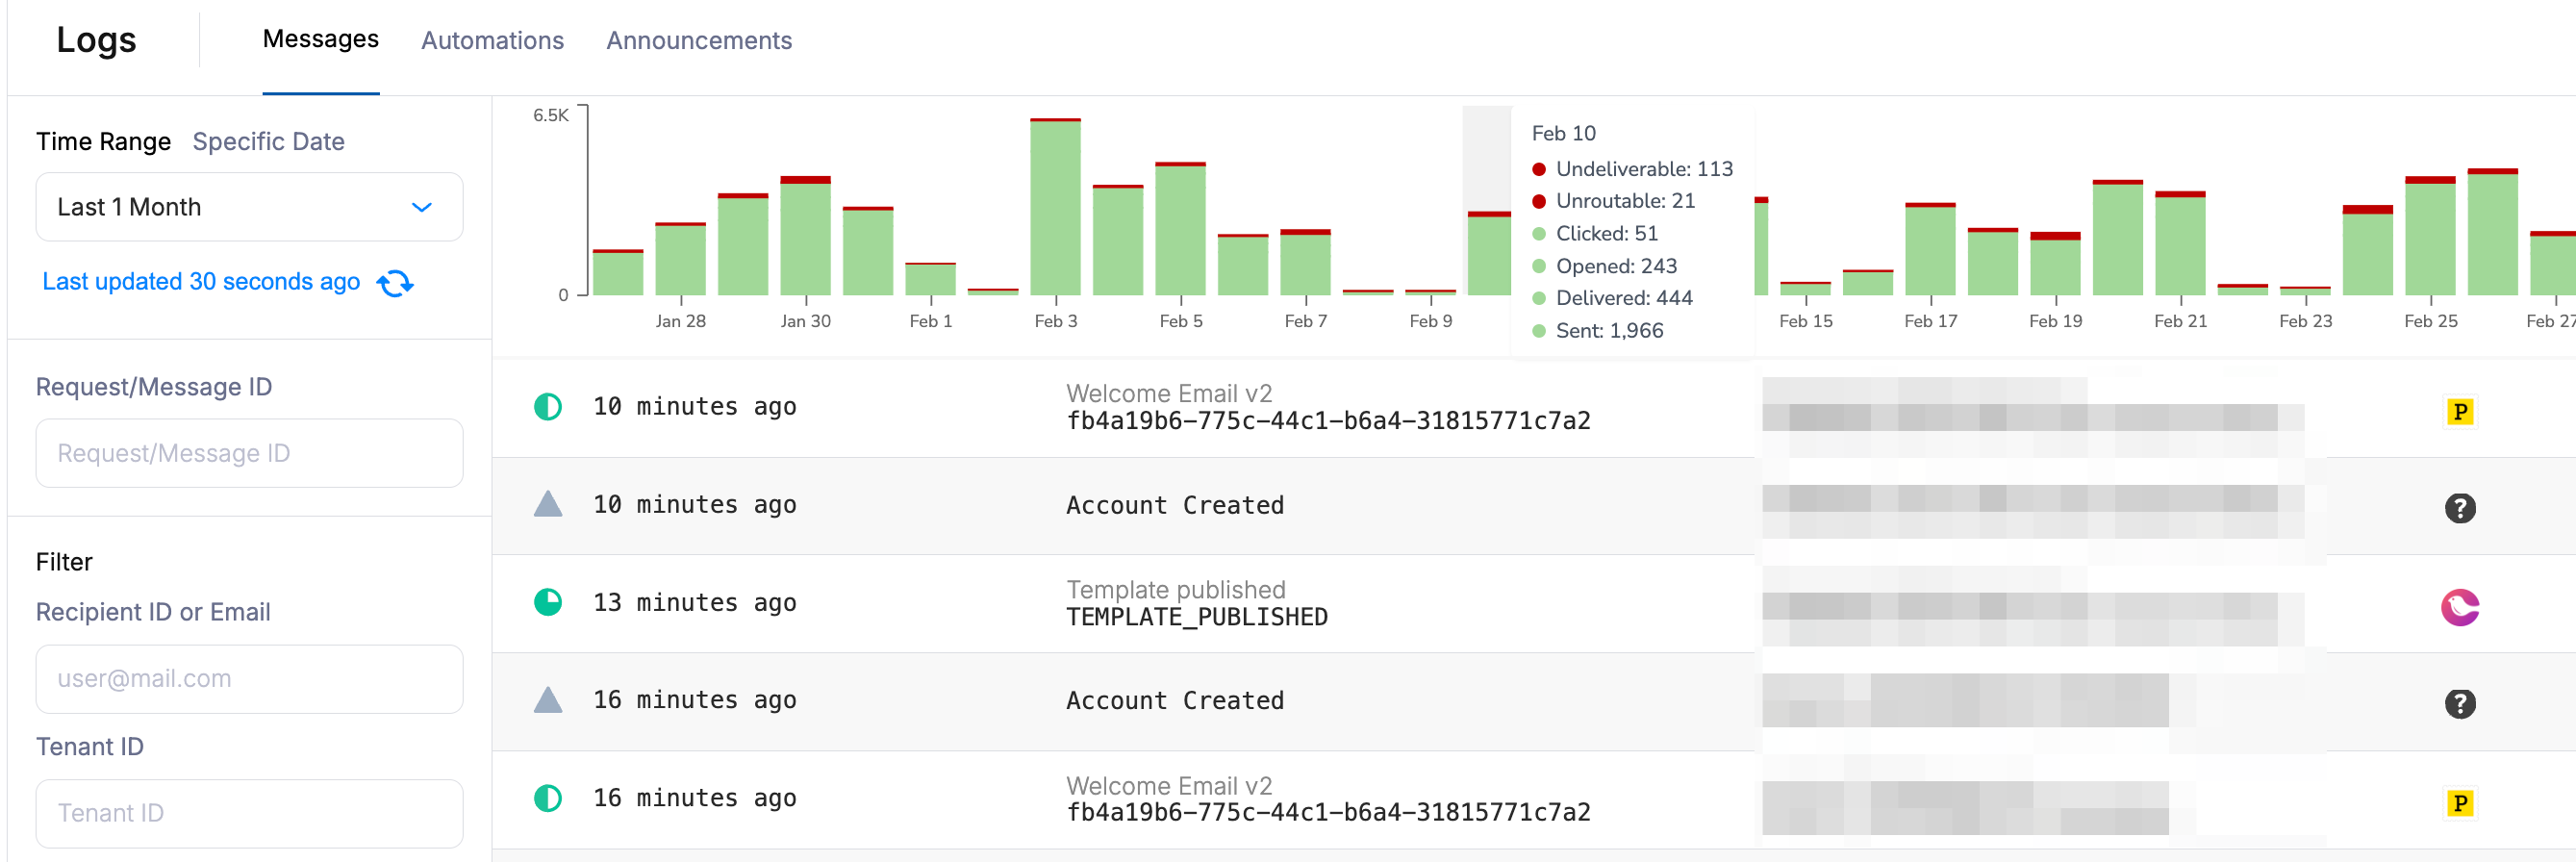This screenshot has width=2576, height=862.
Task: Click the pie status icon of Template published row
Action: [x=548, y=602]
